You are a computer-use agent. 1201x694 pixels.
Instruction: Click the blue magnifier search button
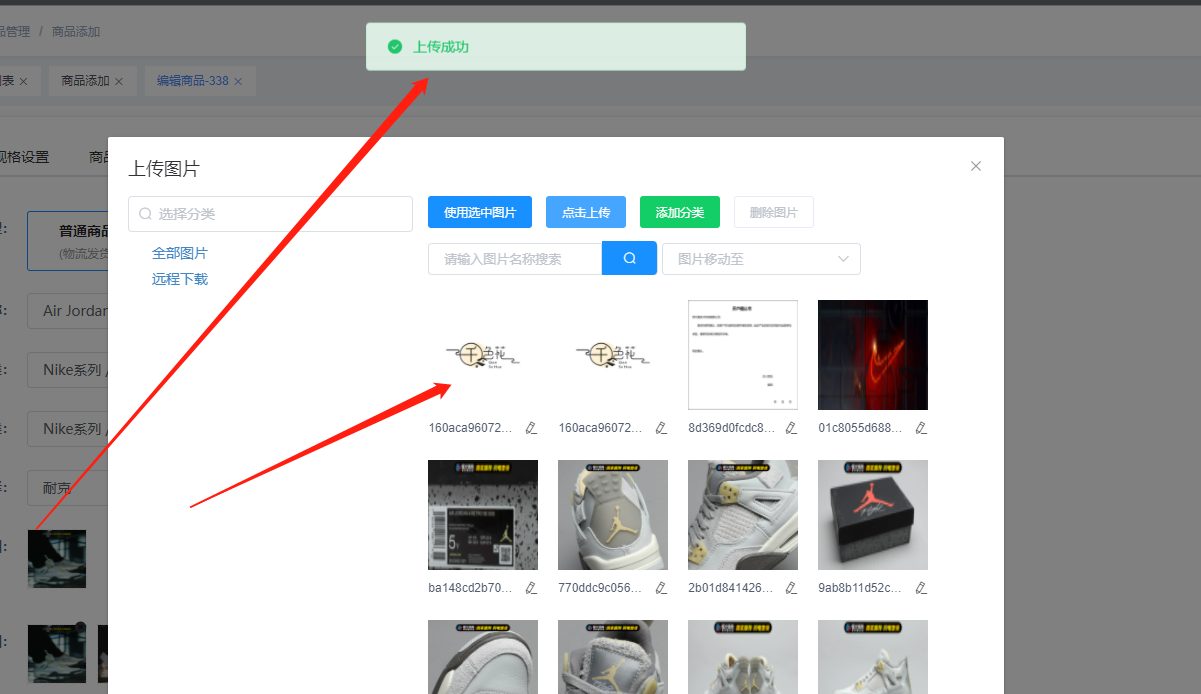[629, 258]
